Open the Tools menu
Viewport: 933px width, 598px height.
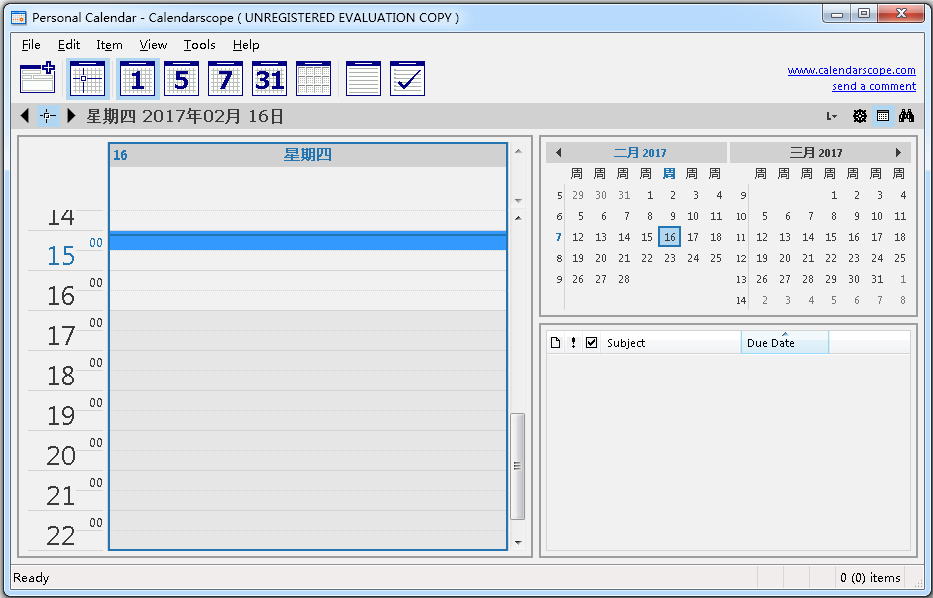point(199,45)
